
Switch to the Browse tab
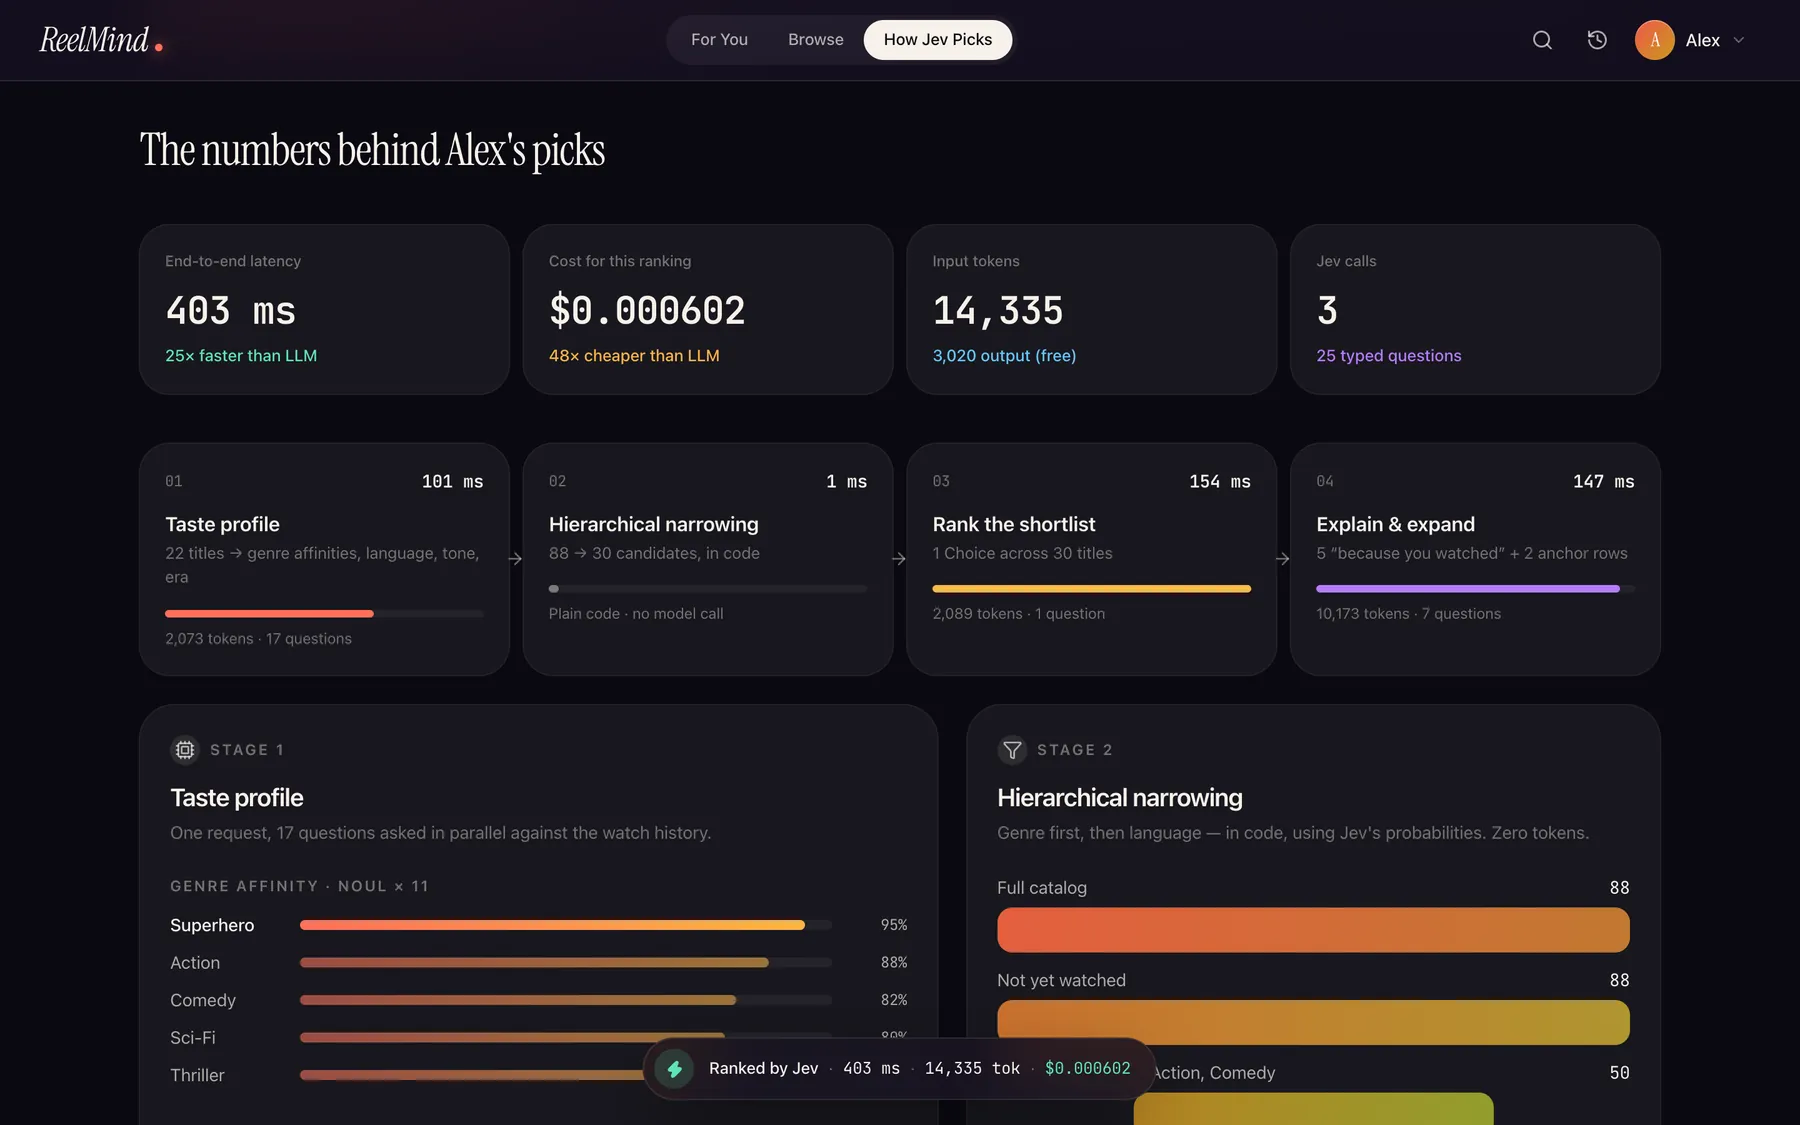pyautogui.click(x=815, y=40)
